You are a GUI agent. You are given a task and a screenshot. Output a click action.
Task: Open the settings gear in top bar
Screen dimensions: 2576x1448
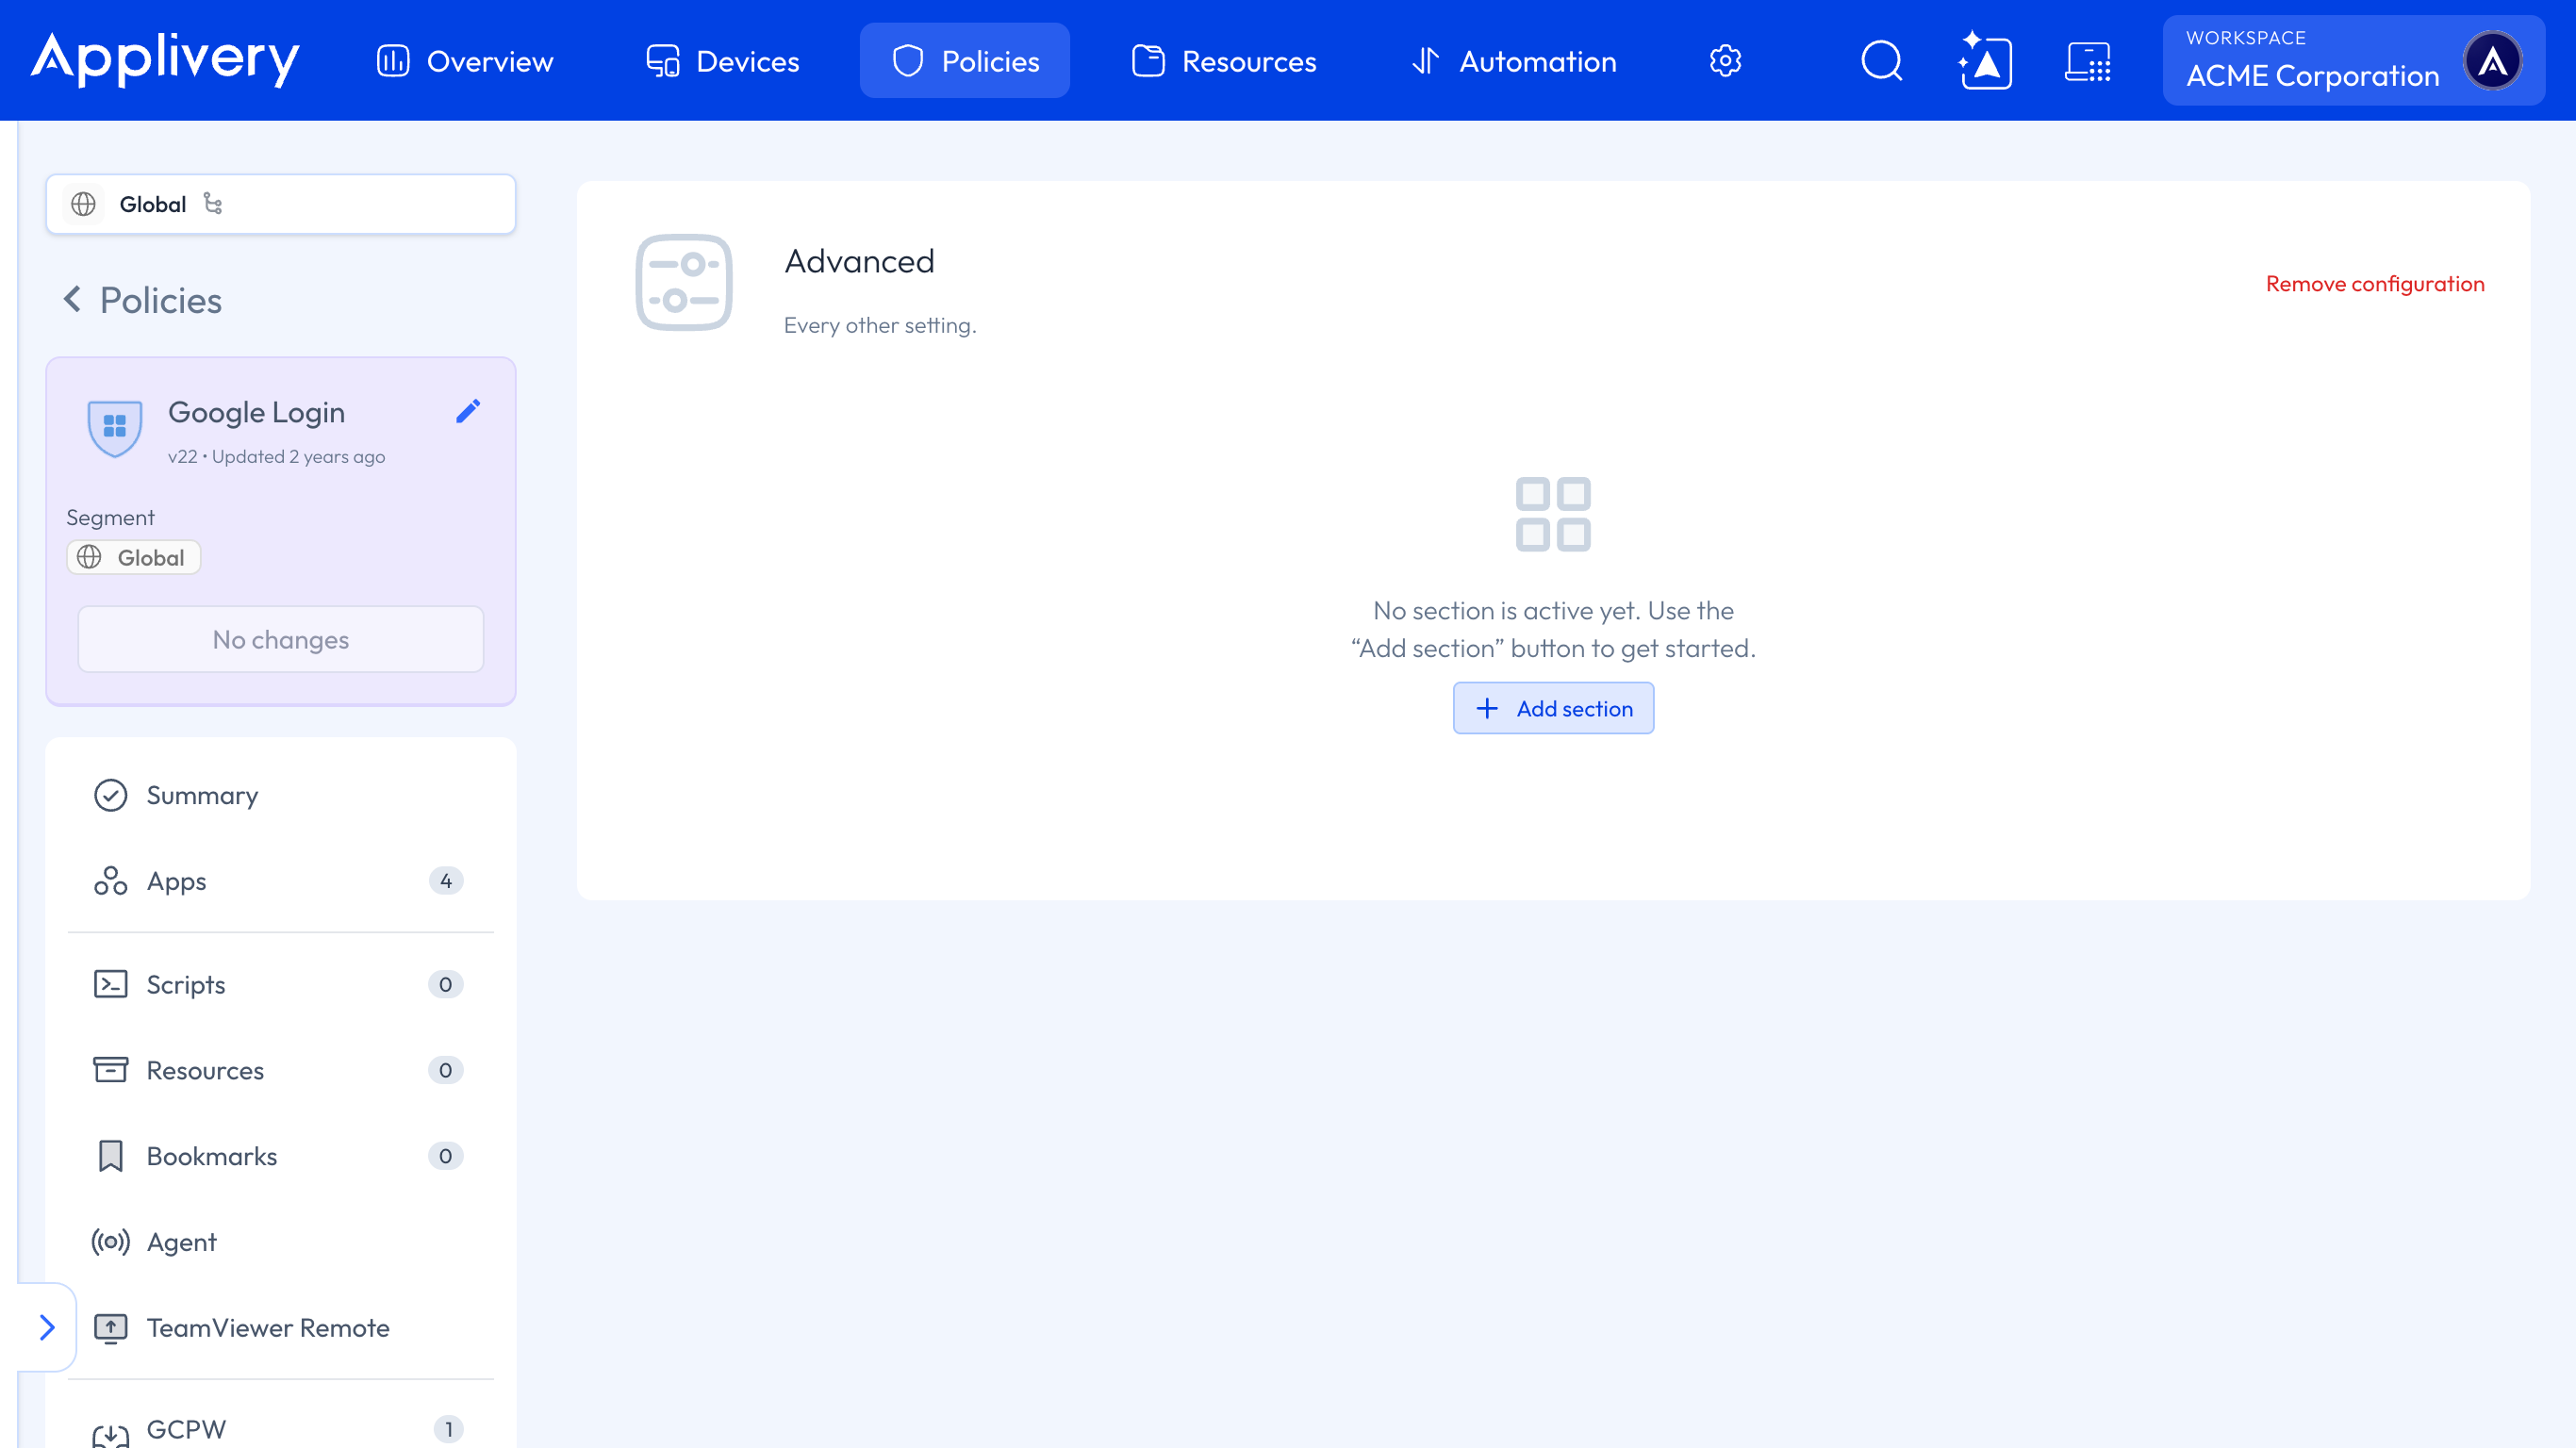click(x=1725, y=61)
